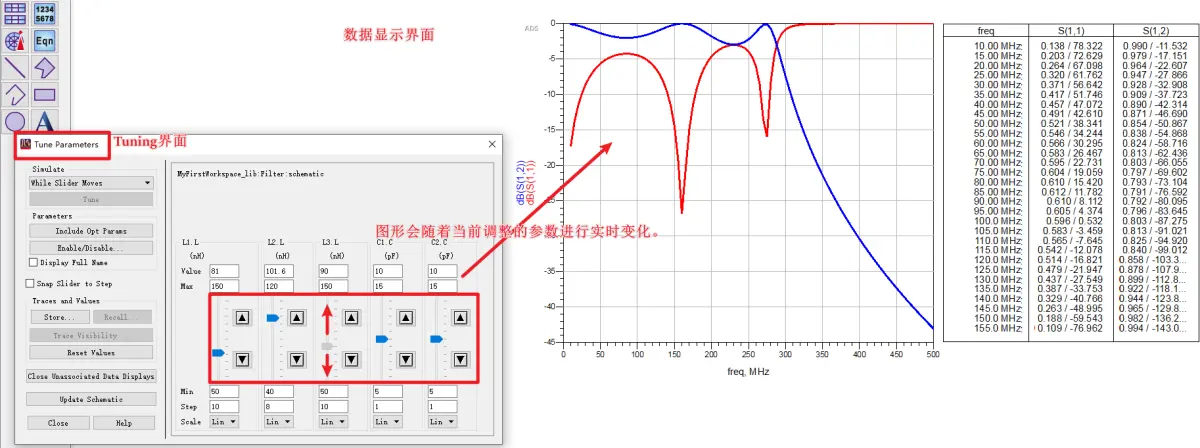The width and height of the screenshot is (1200, 448).
Task: Click the 'freq' column header in table
Action: [x=985, y=30]
